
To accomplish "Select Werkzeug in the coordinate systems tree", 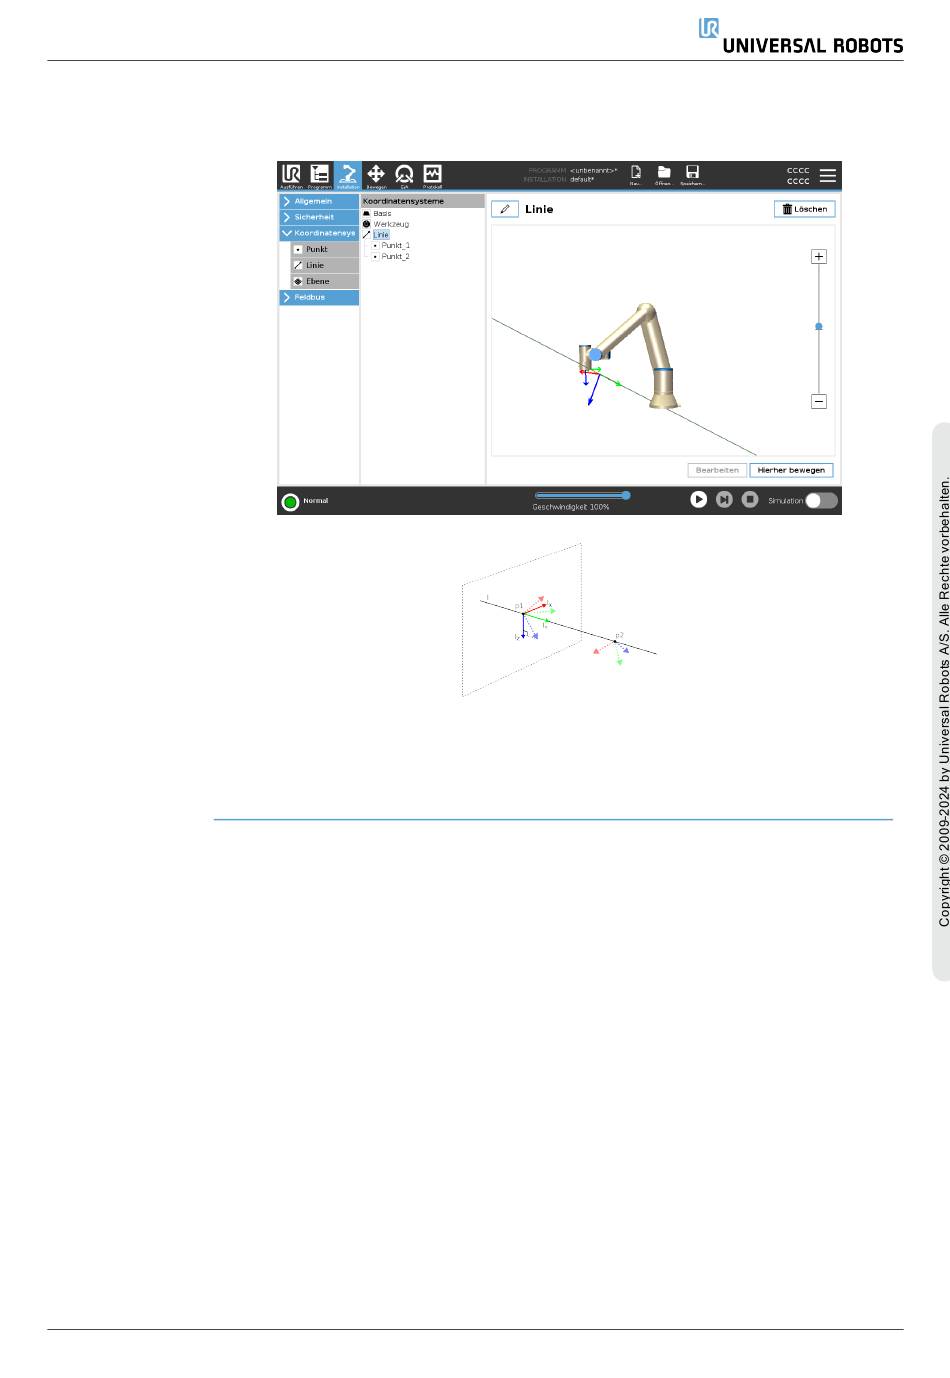I will tap(386, 224).
